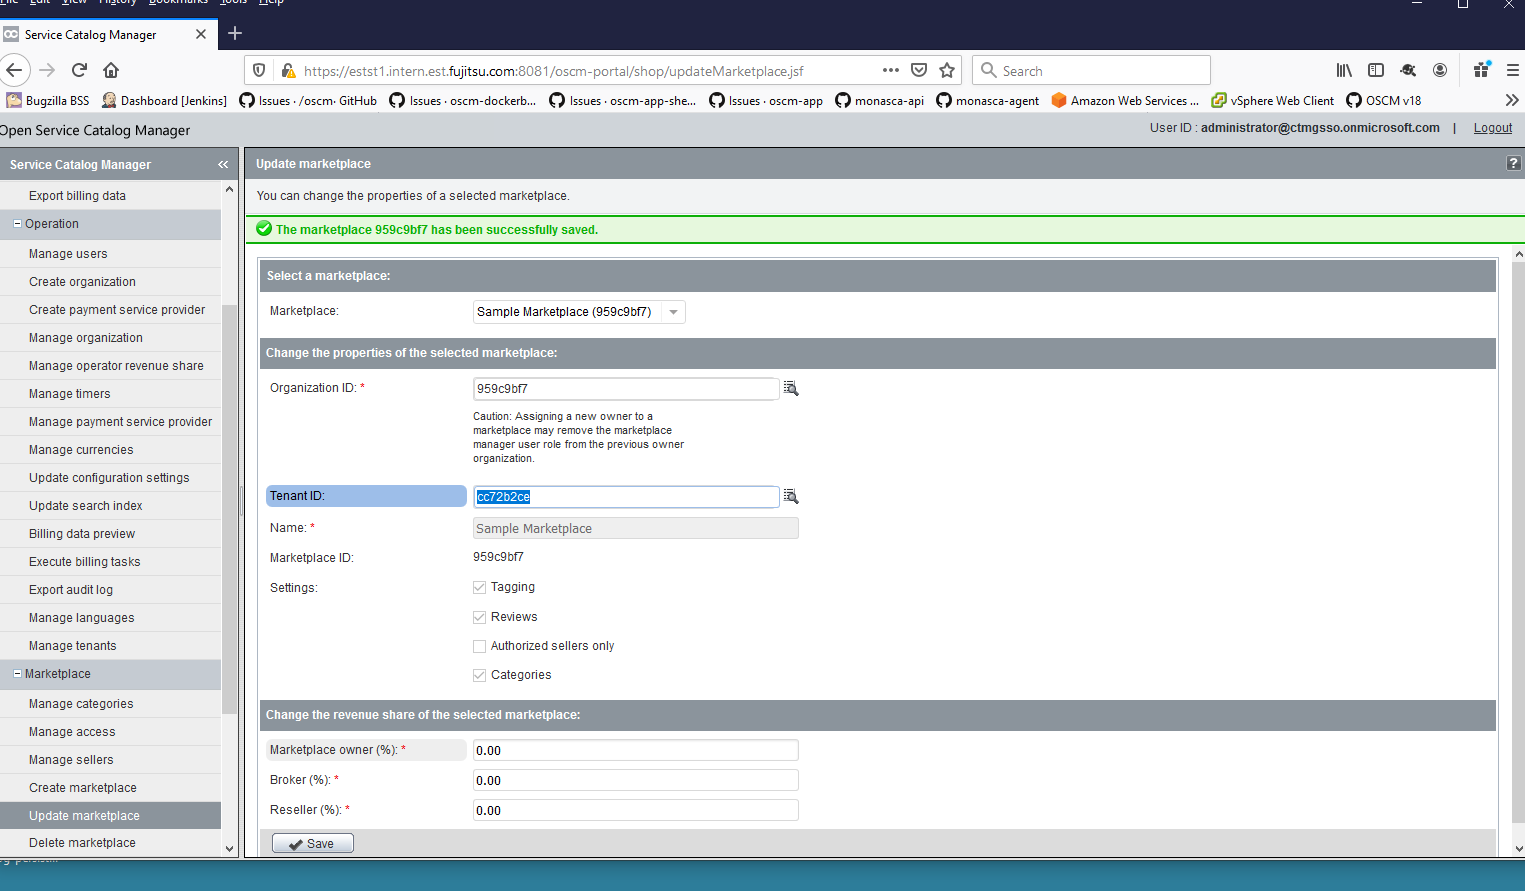Toggle the Reviews checkbox
Viewport: 1525px width, 891px height.
[x=479, y=617]
